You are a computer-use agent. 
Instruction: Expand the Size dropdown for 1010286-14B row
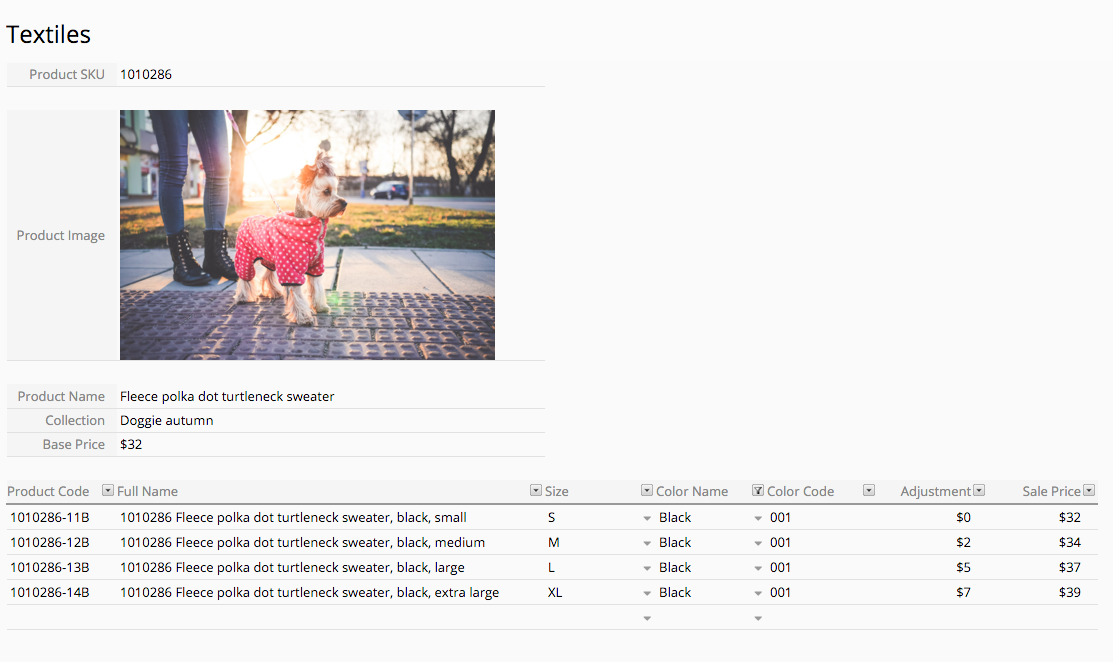click(x=647, y=593)
